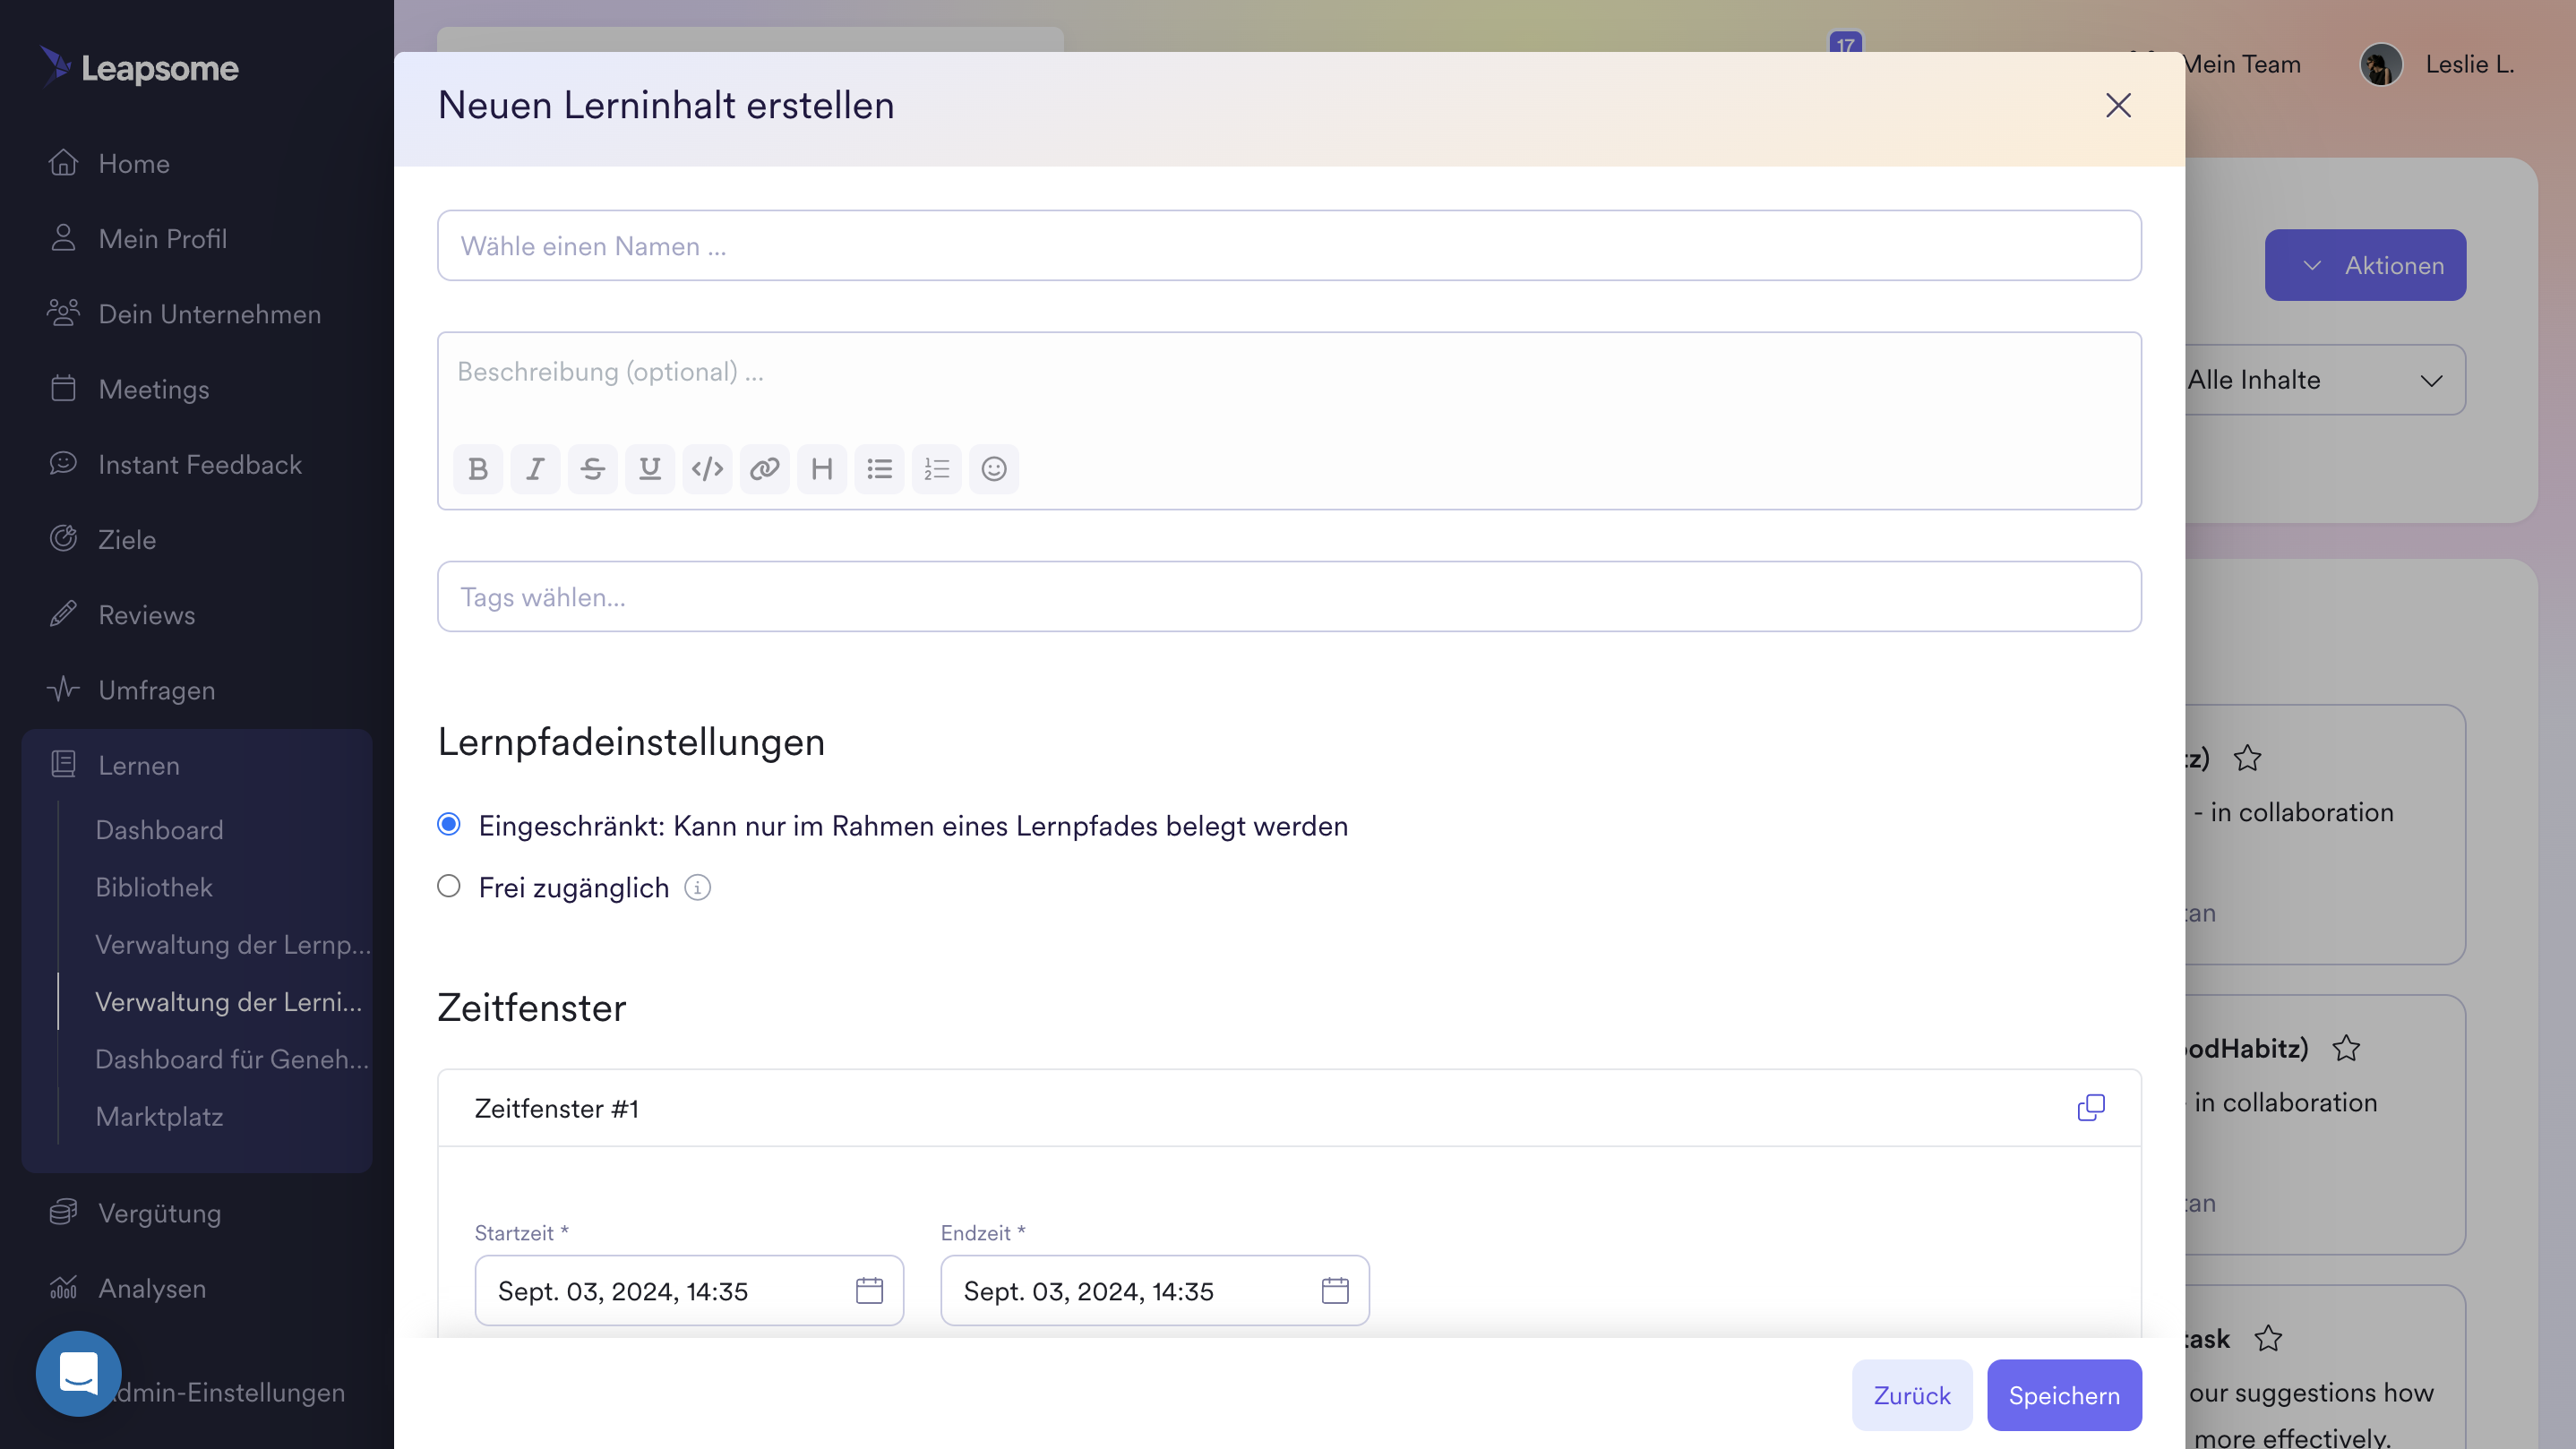The width and height of the screenshot is (2576, 1449).
Task: Open Marktplatz sidebar item
Action: (x=159, y=1117)
